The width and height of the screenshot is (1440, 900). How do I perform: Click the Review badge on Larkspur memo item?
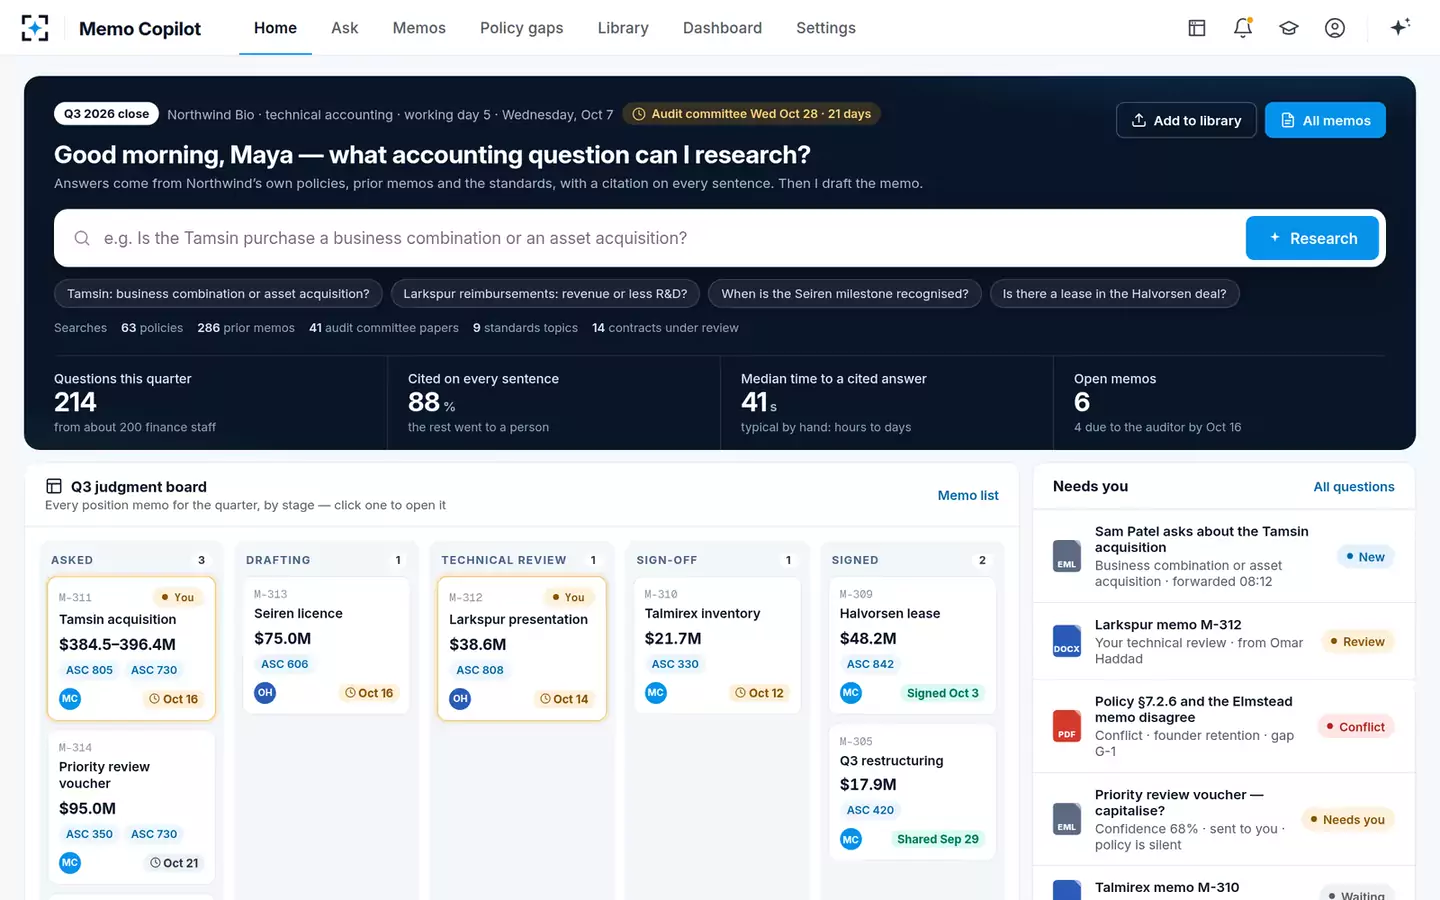tap(1357, 642)
